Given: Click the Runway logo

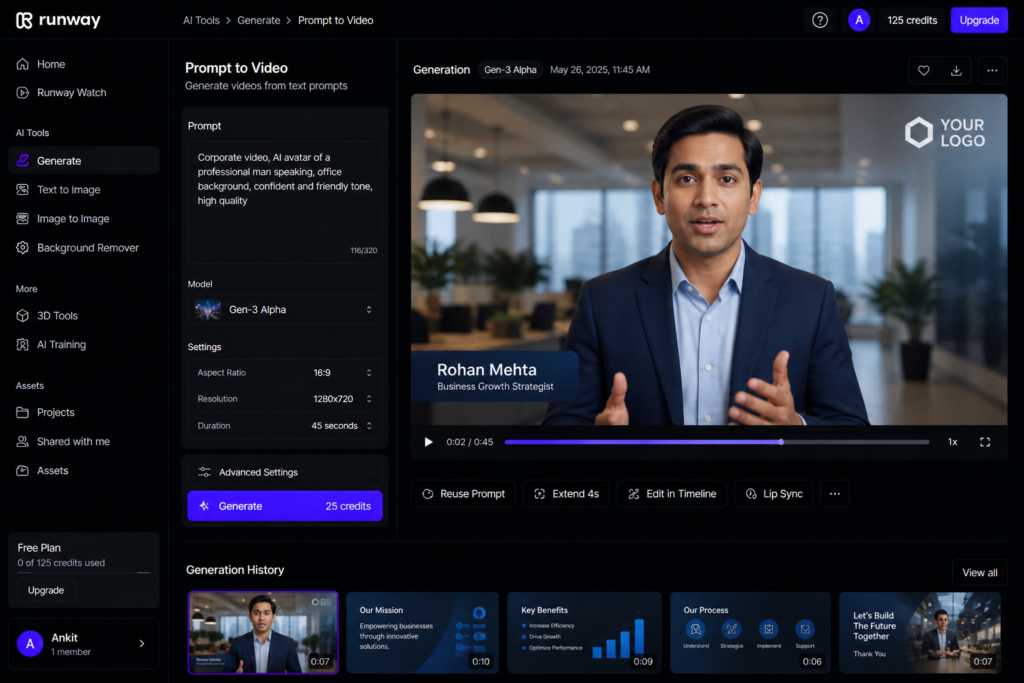Looking at the screenshot, I should click(x=58, y=20).
